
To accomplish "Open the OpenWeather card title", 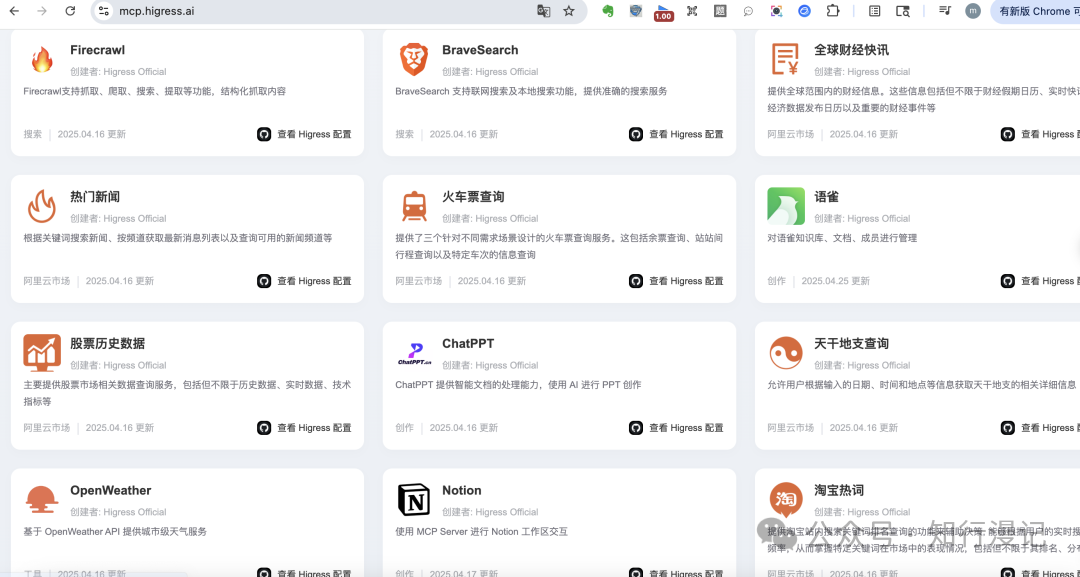I will click(111, 490).
